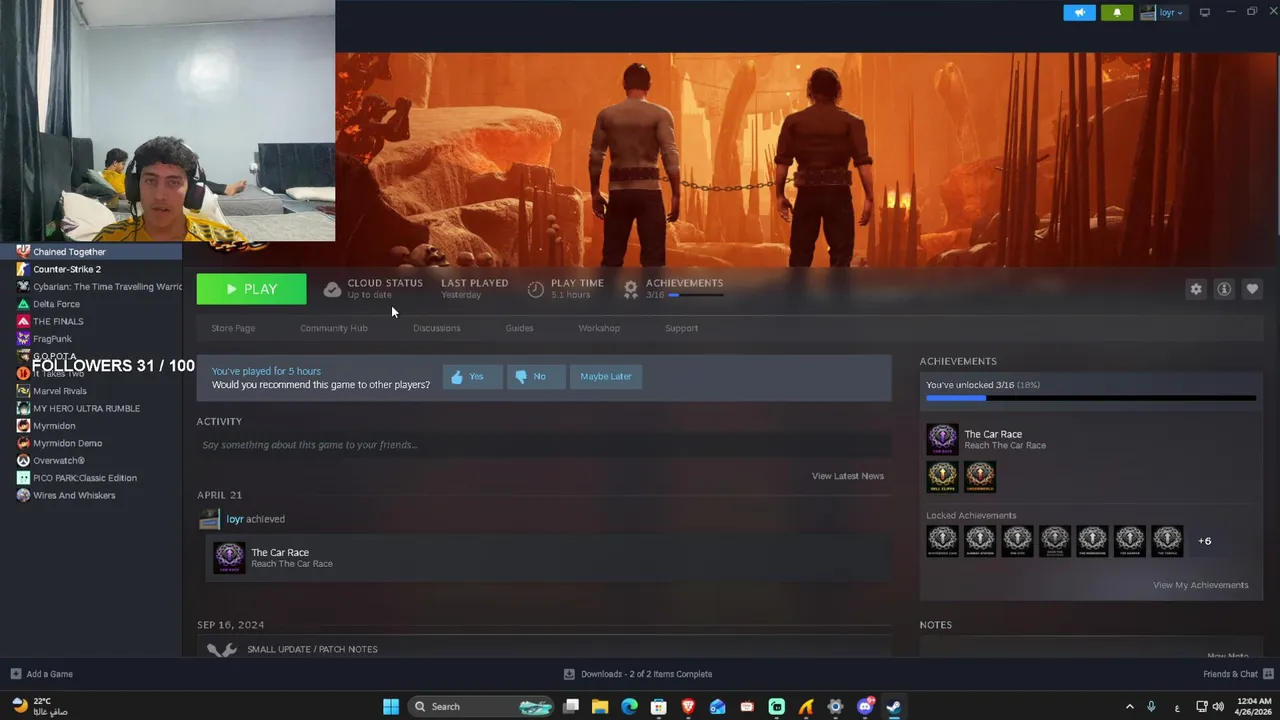Open The Car Race achievement badge in sidebar panel

[x=942, y=439]
